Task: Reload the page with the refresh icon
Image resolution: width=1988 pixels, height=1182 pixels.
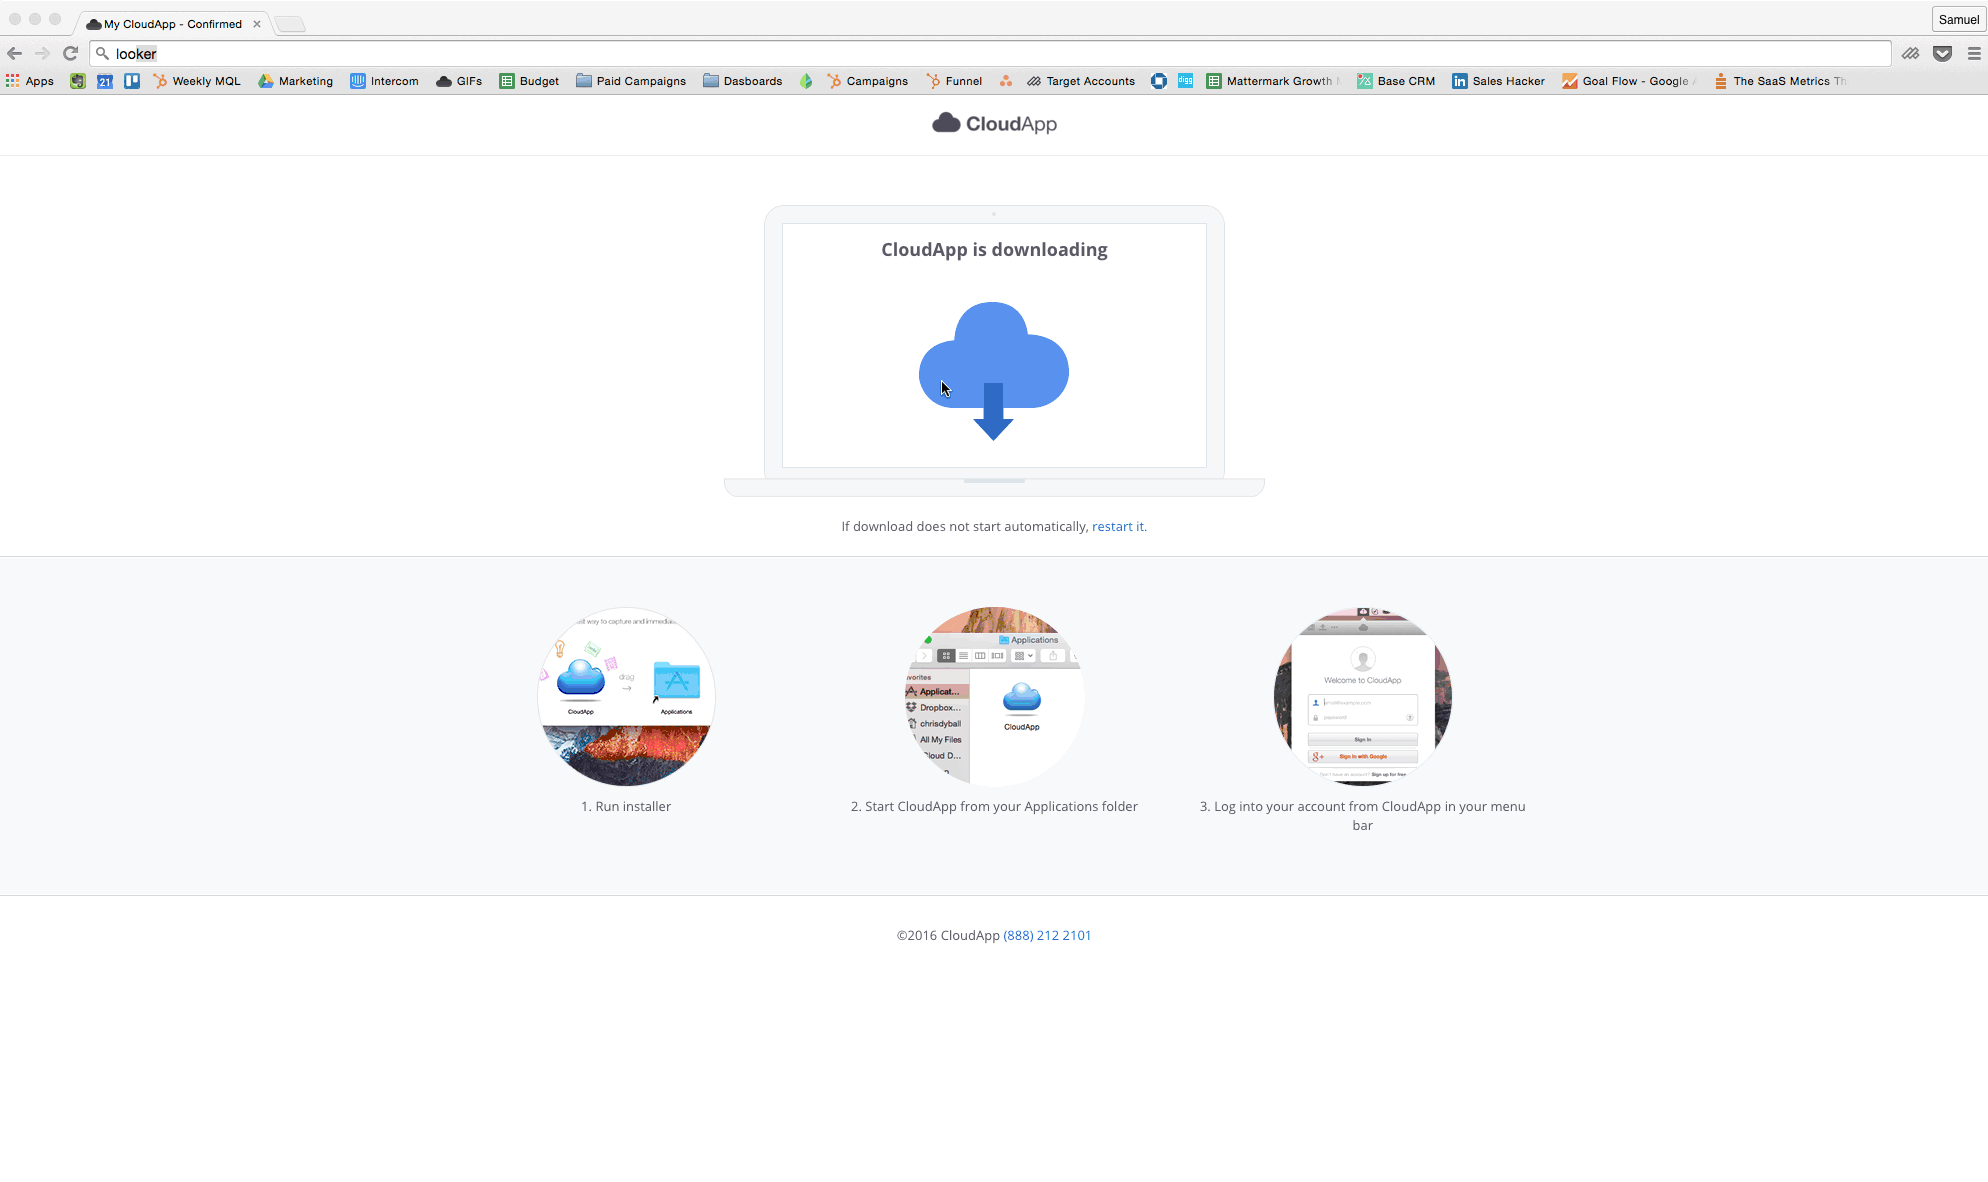Action: tap(70, 53)
